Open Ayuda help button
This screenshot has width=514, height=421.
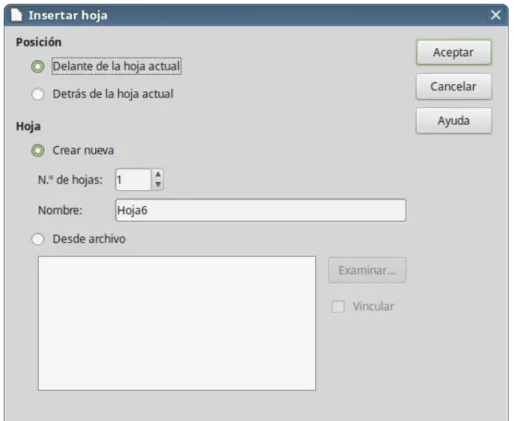tap(453, 121)
